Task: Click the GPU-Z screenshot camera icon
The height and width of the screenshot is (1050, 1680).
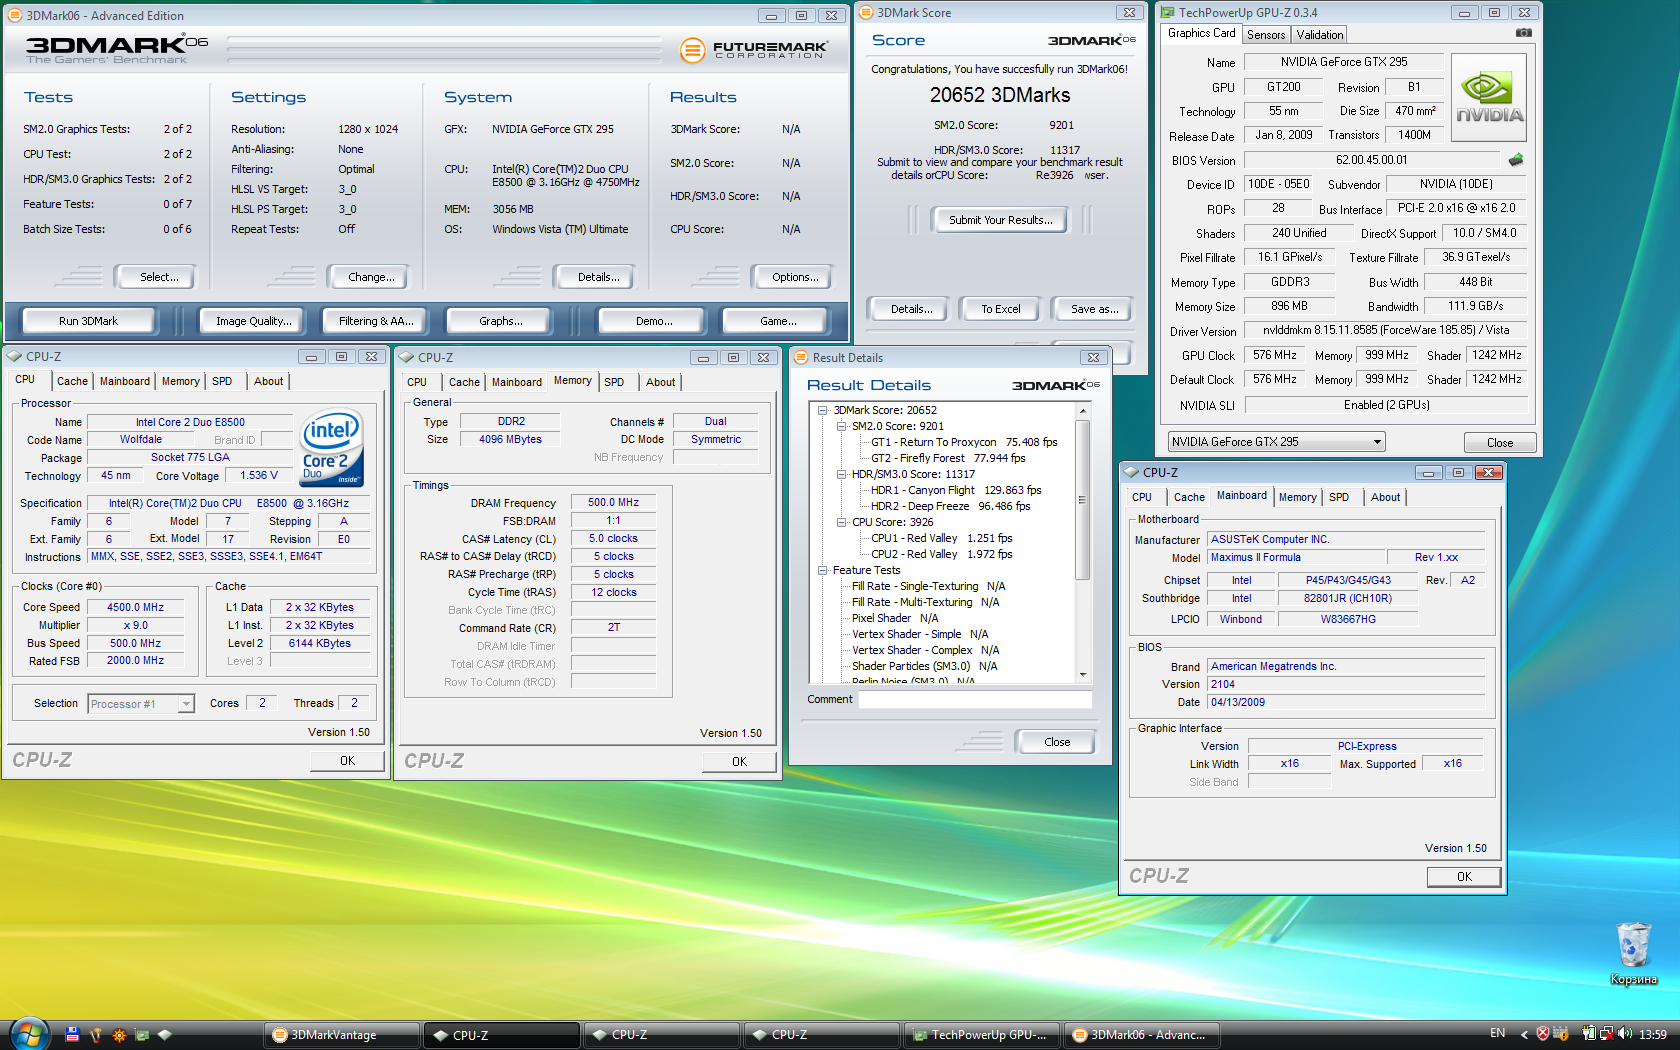Action: tap(1523, 33)
